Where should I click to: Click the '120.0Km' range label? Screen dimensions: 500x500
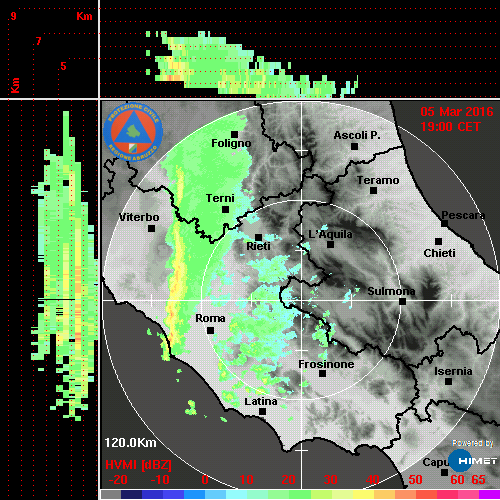point(130,443)
